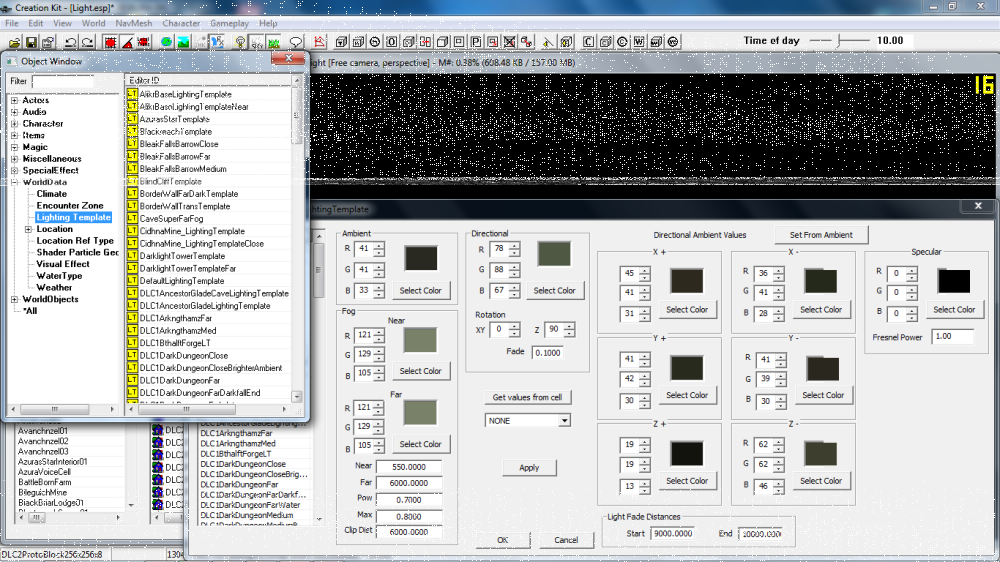Click the open folder toolbar icon
Image resolution: width=1000 pixels, height=562 pixels.
[x=14, y=42]
